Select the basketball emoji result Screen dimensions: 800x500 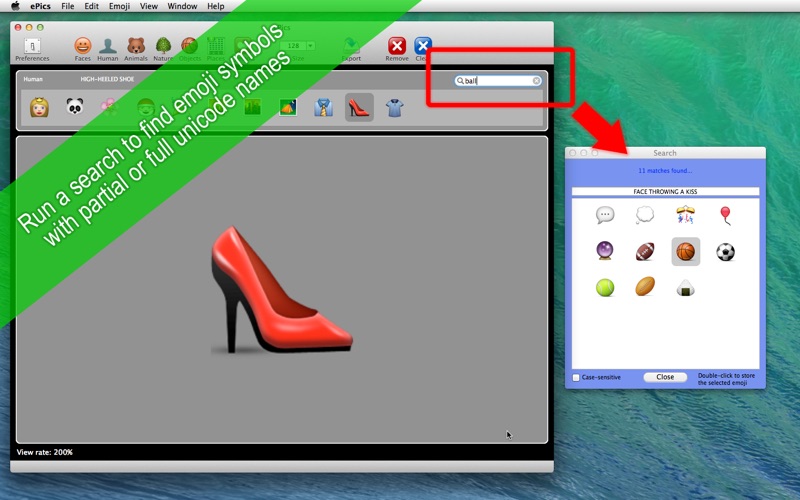tap(685, 252)
